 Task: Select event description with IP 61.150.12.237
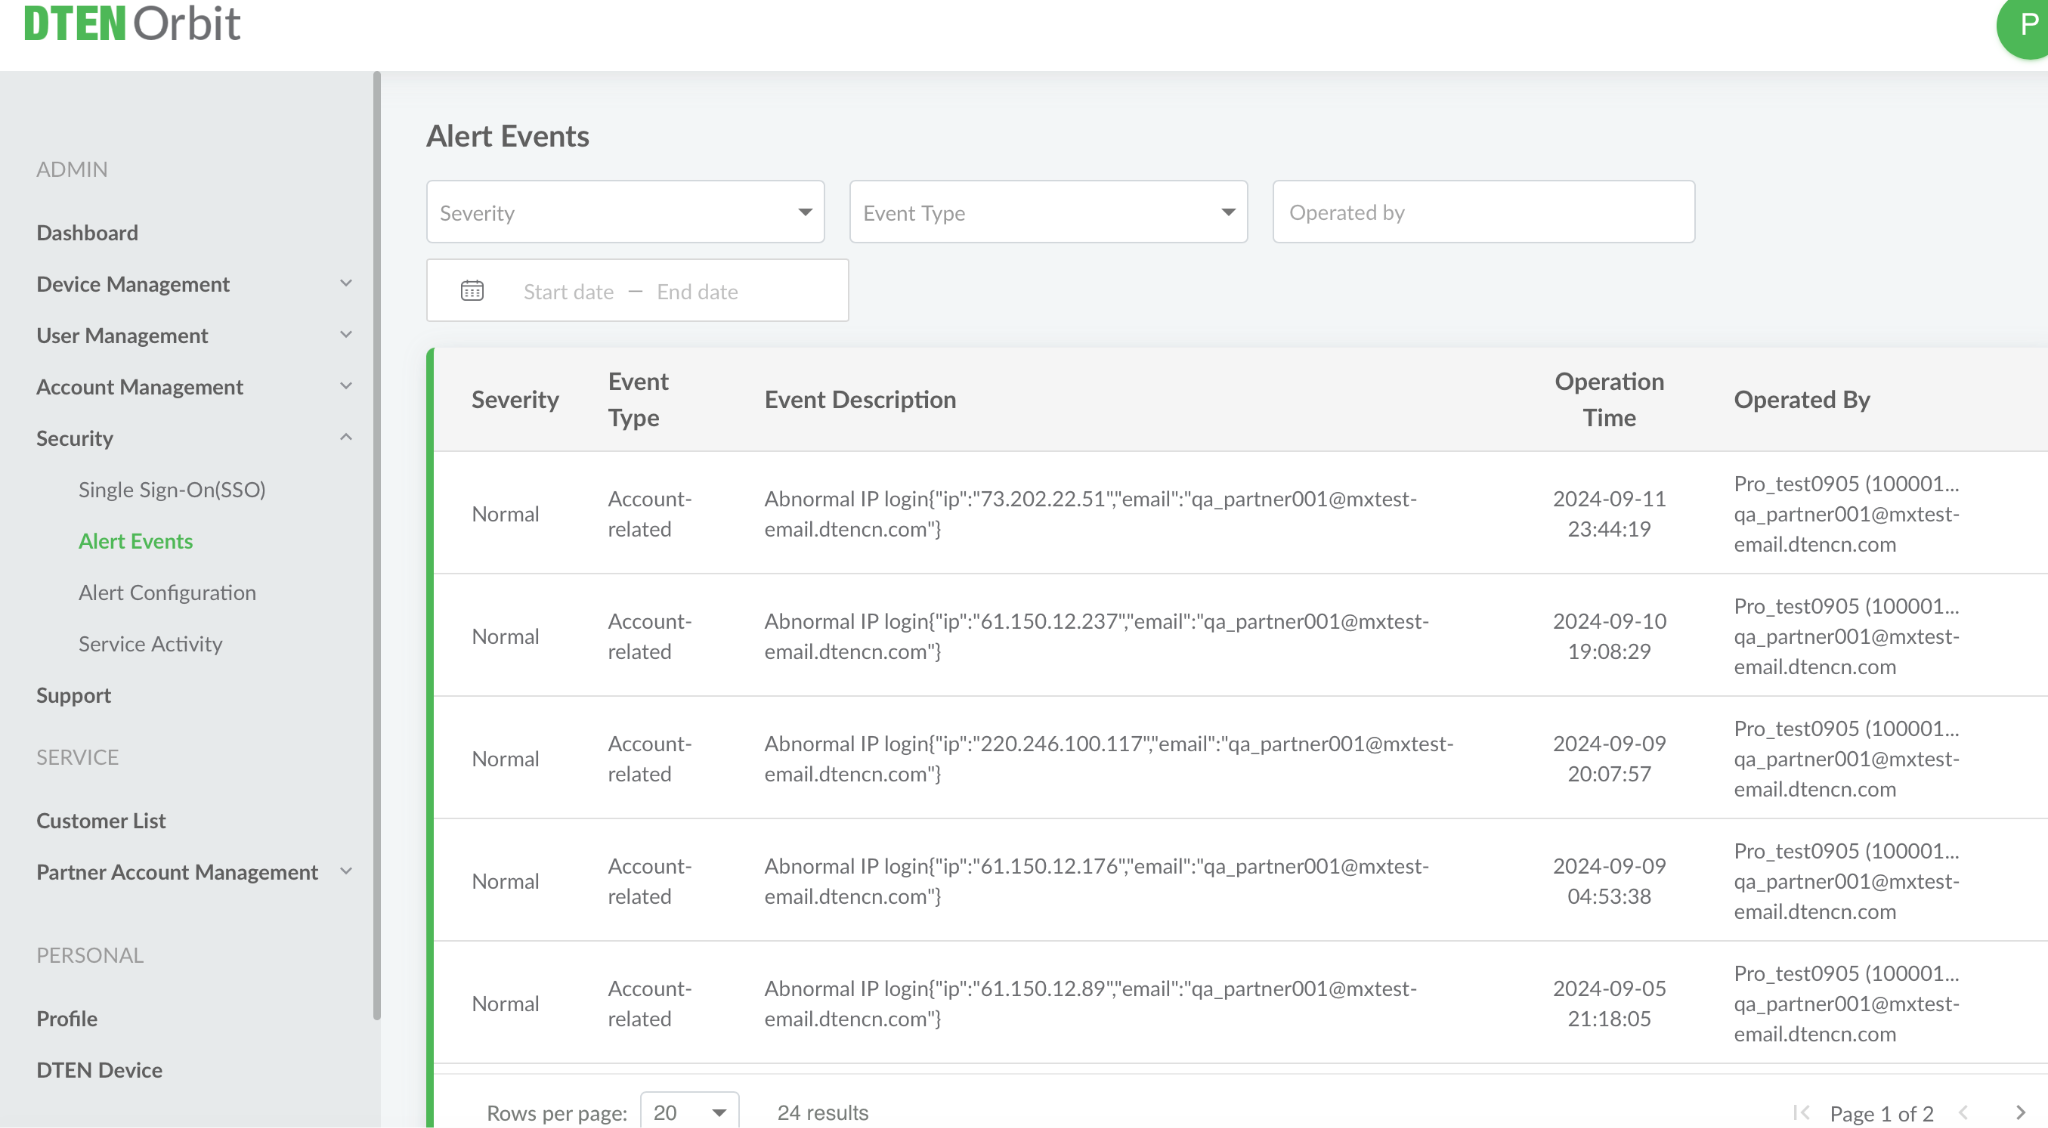coord(1096,636)
